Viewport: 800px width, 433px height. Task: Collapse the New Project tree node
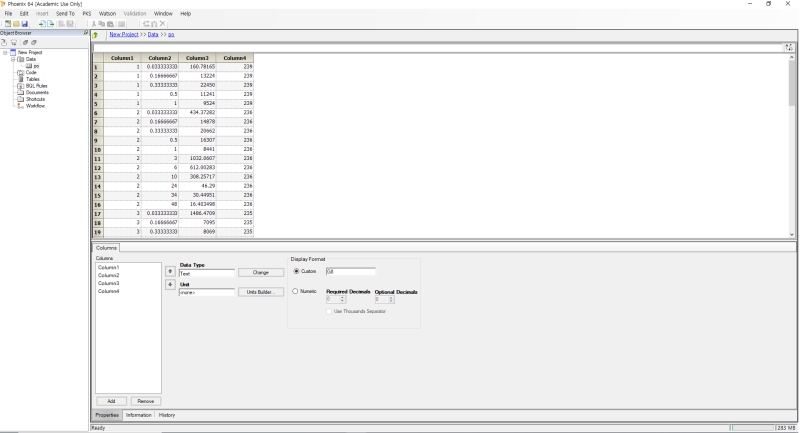(5, 53)
